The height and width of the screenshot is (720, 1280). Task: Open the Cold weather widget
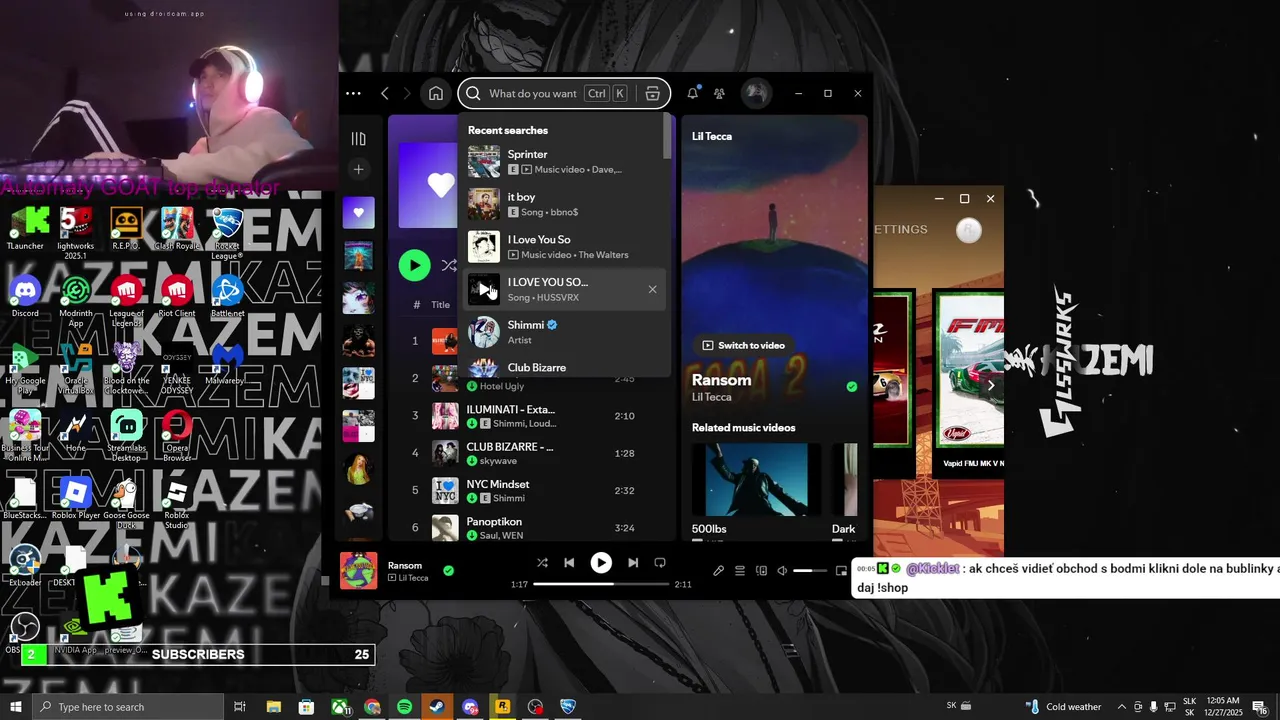[x=1064, y=707]
